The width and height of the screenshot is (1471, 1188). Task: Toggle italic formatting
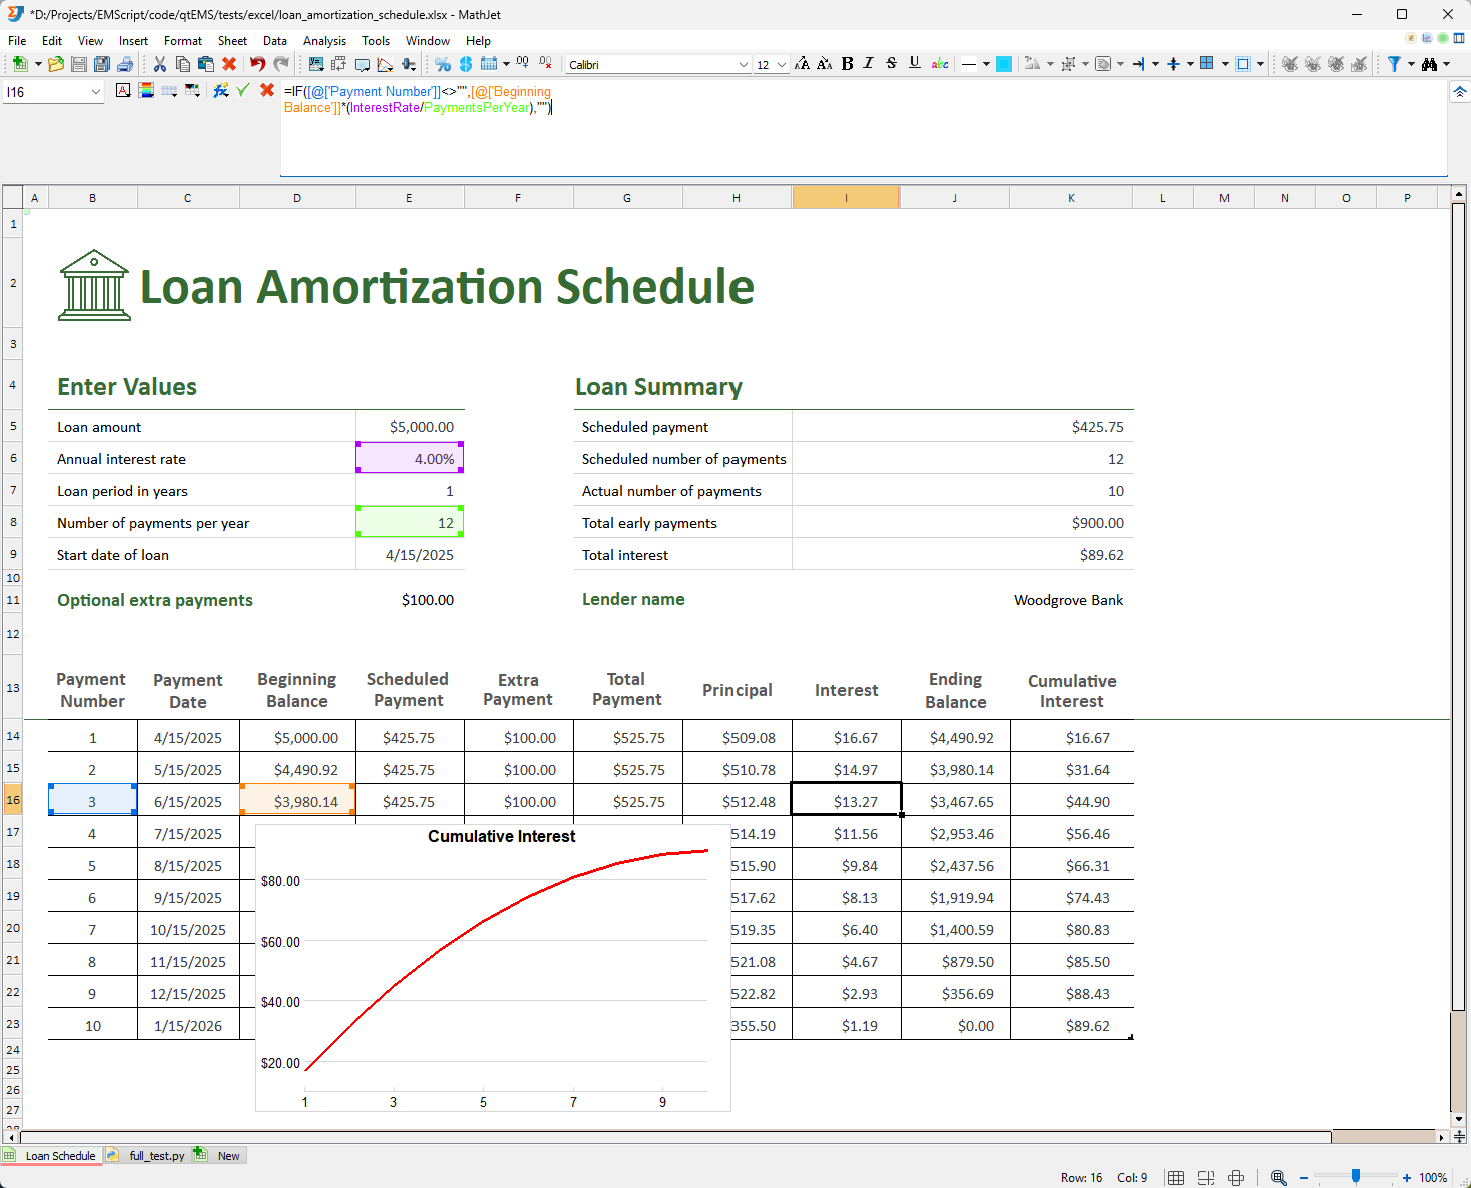868,64
